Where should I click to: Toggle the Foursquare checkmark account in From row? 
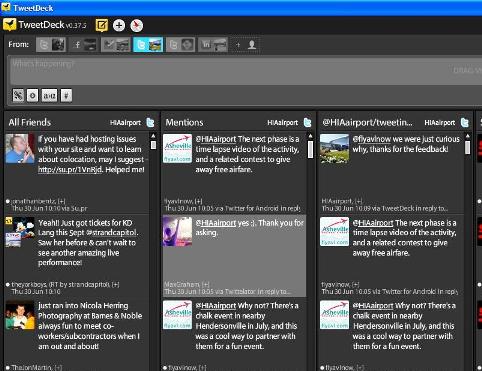pyautogui.click(x=116, y=45)
